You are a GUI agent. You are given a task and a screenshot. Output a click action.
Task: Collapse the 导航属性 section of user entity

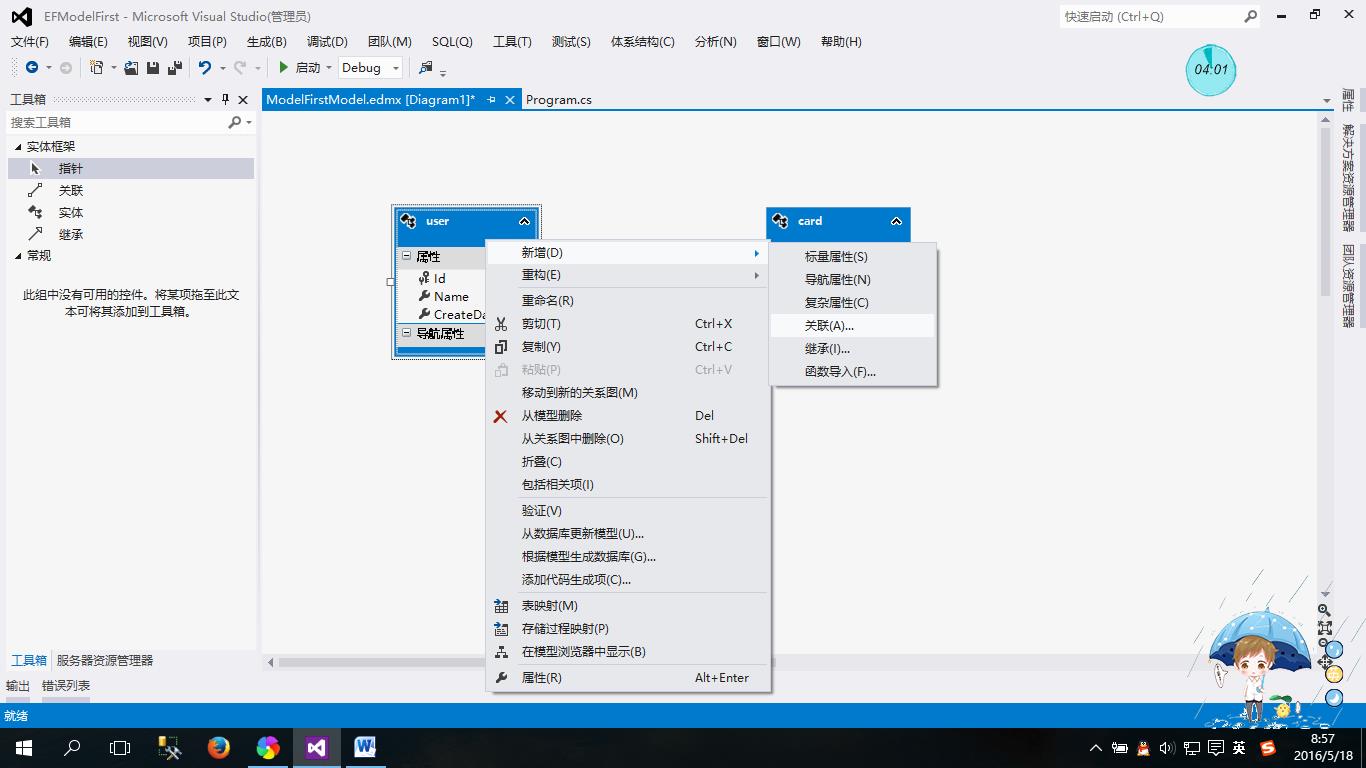[407, 333]
